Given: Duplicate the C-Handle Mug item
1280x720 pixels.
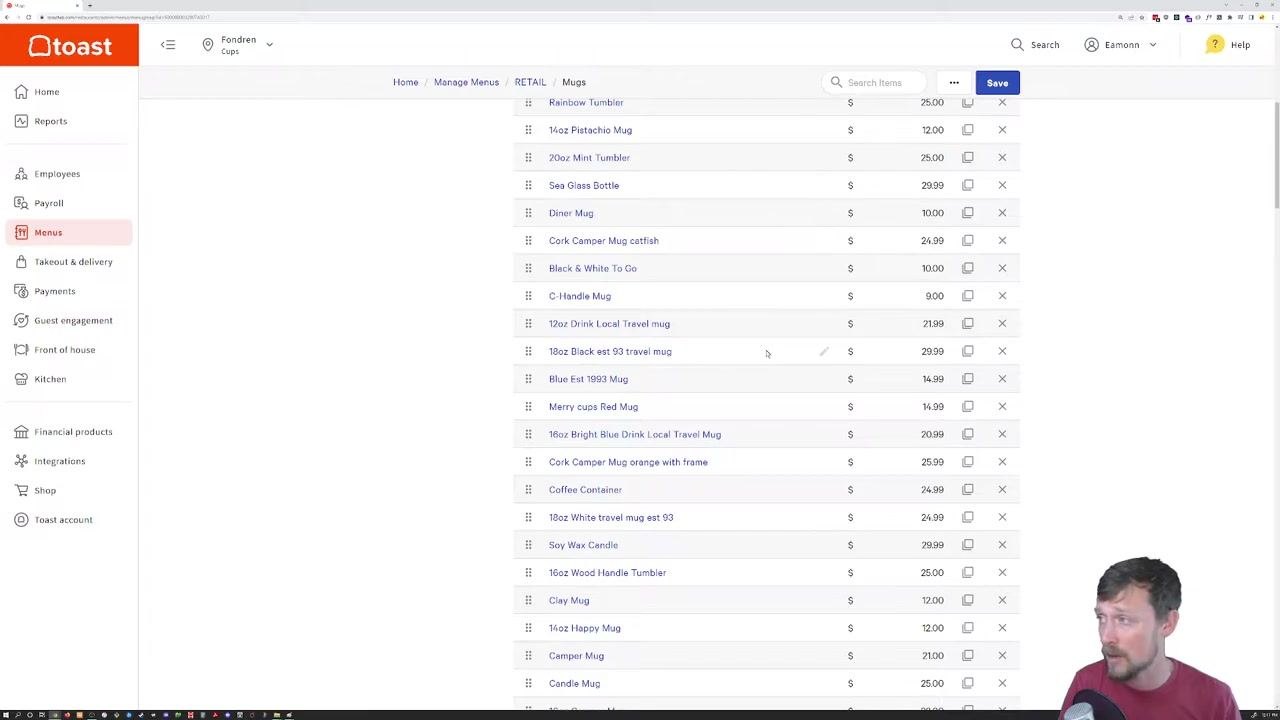Looking at the screenshot, I should click(967, 296).
